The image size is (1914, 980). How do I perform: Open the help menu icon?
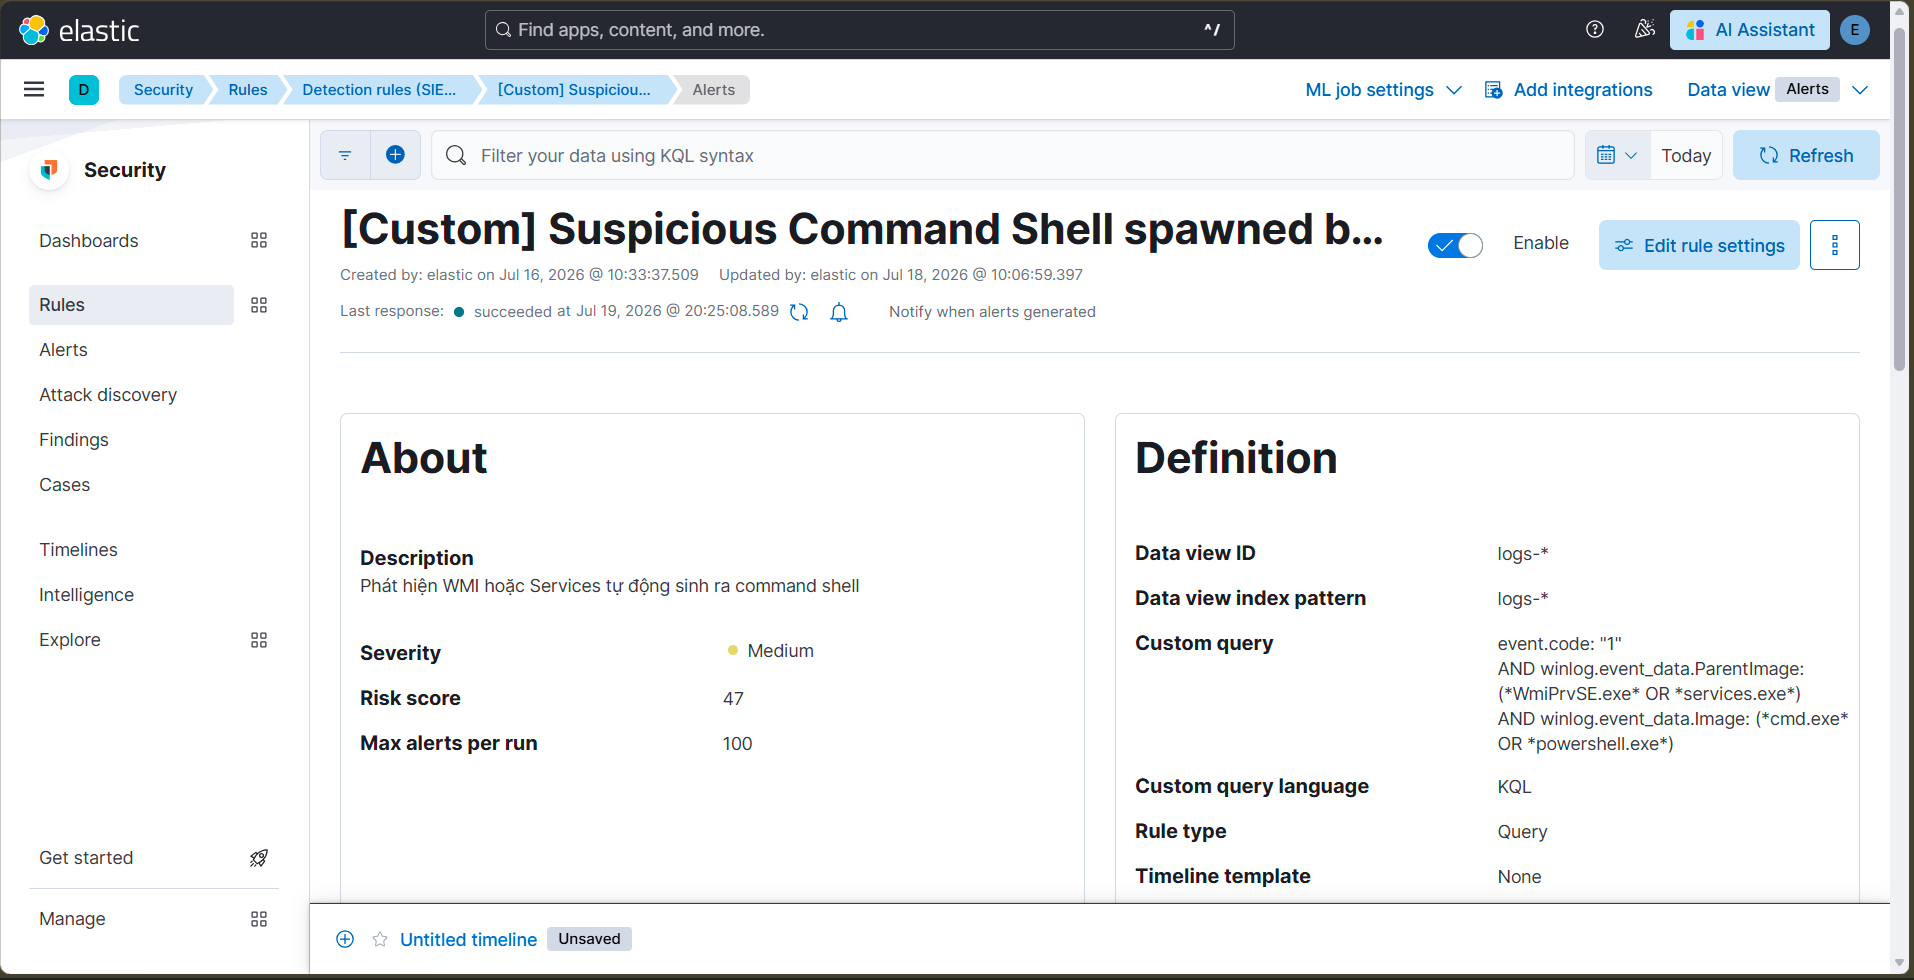(1595, 30)
